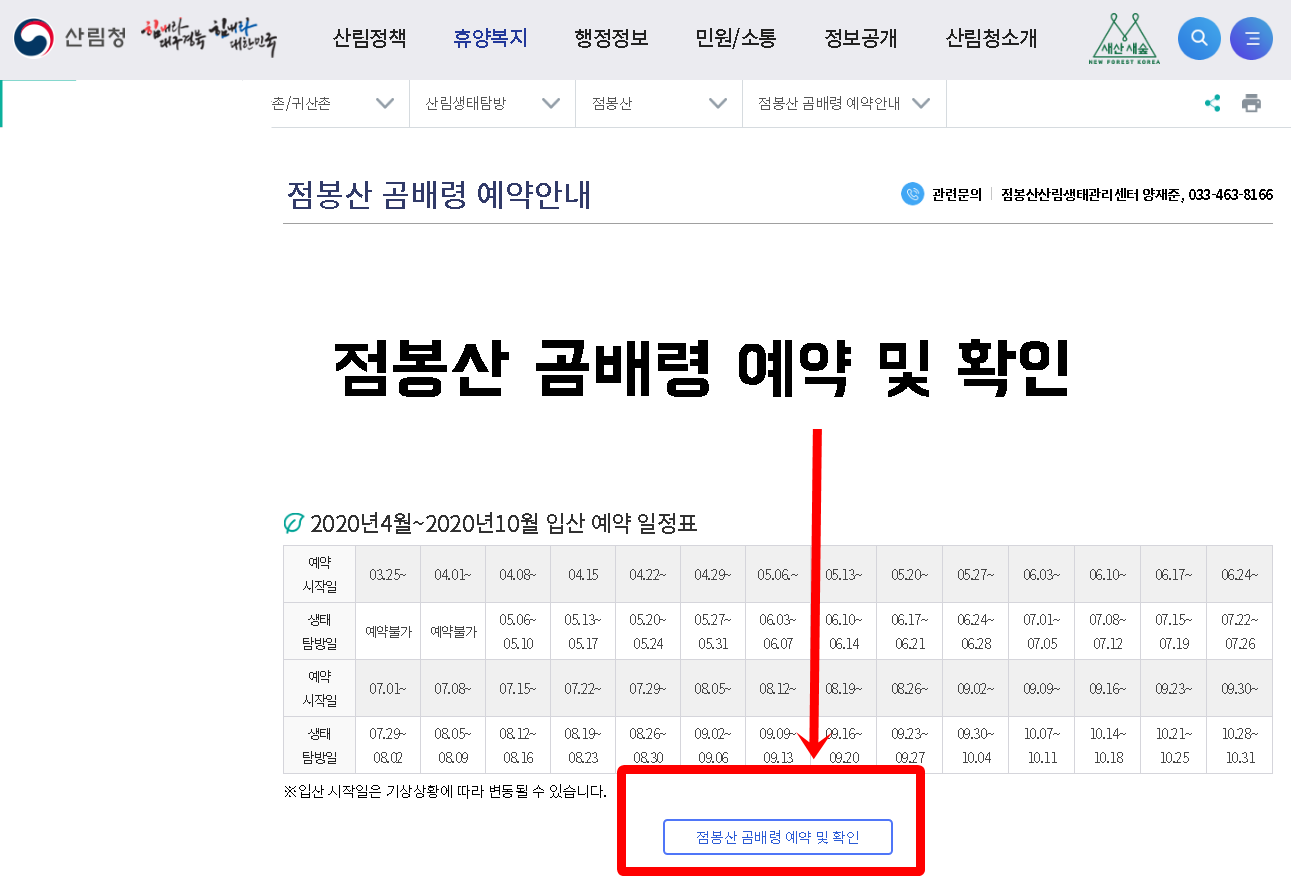The image size is (1291, 885).
Task: Expand the 점봉산 곰배령 예약안내 dropdown
Action: tap(844, 103)
